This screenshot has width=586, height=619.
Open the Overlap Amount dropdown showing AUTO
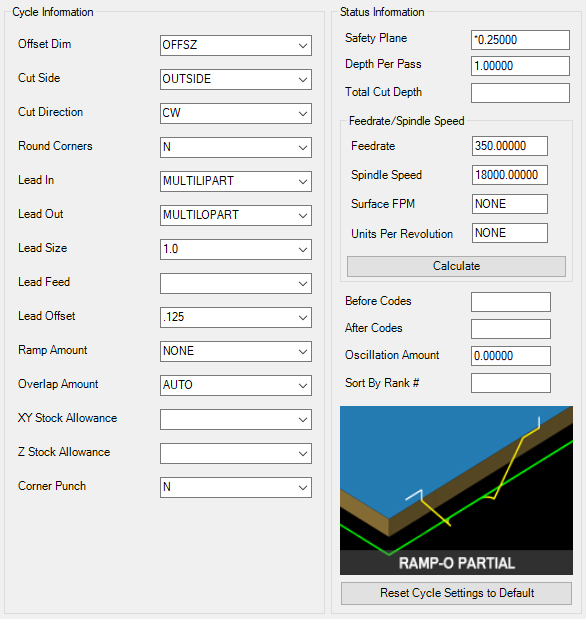pos(236,385)
